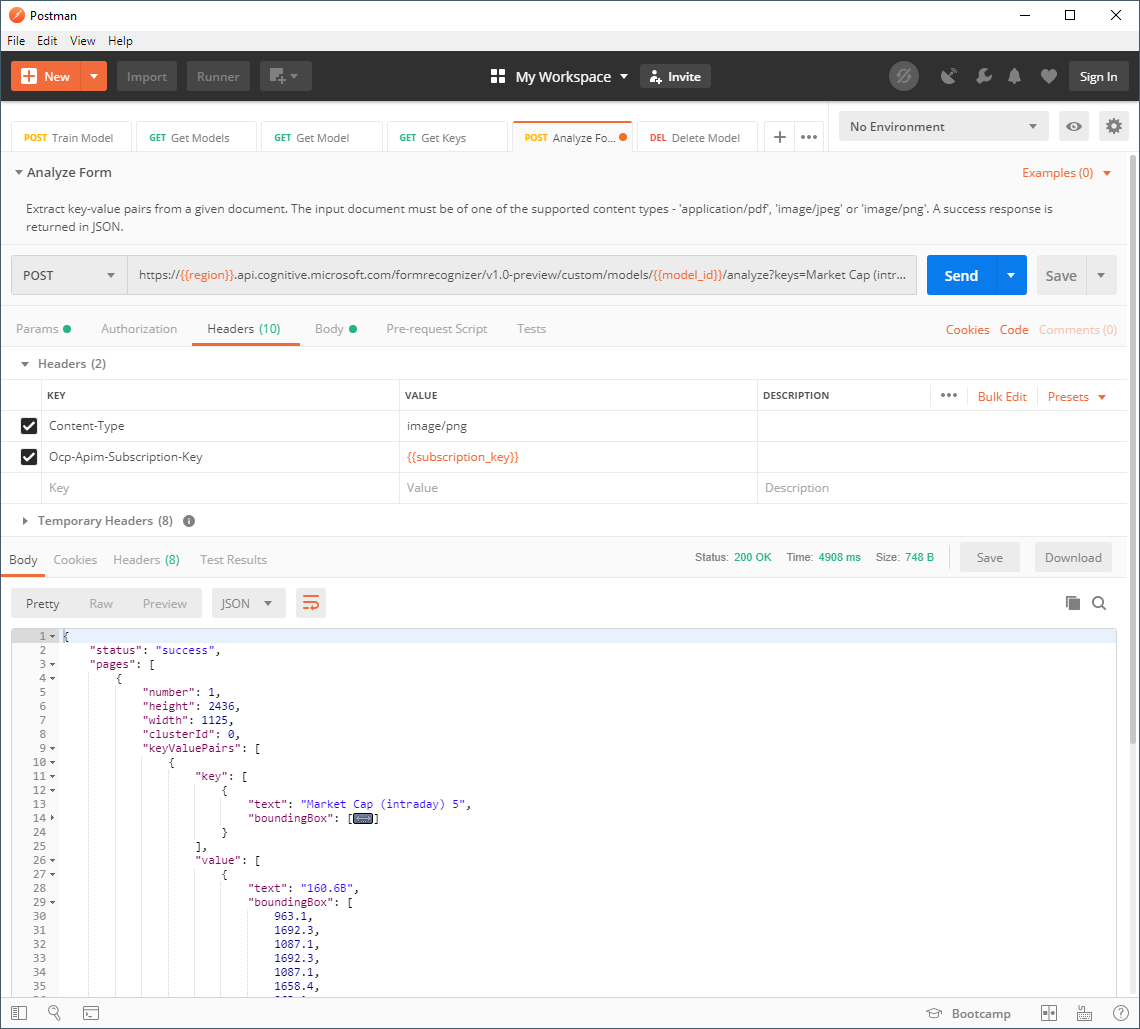Click the Bootcamp graduation cap icon
Viewport: 1140px width, 1029px height.
[934, 1013]
